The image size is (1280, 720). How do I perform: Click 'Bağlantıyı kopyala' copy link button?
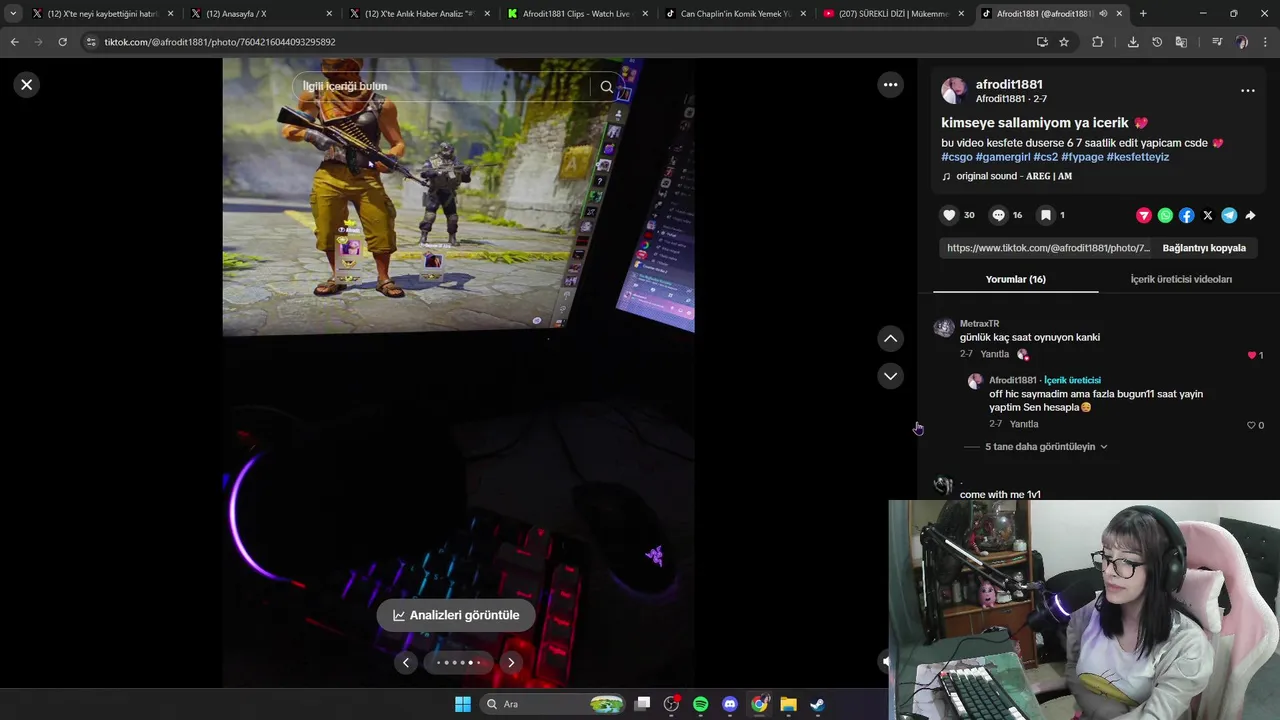click(1204, 248)
